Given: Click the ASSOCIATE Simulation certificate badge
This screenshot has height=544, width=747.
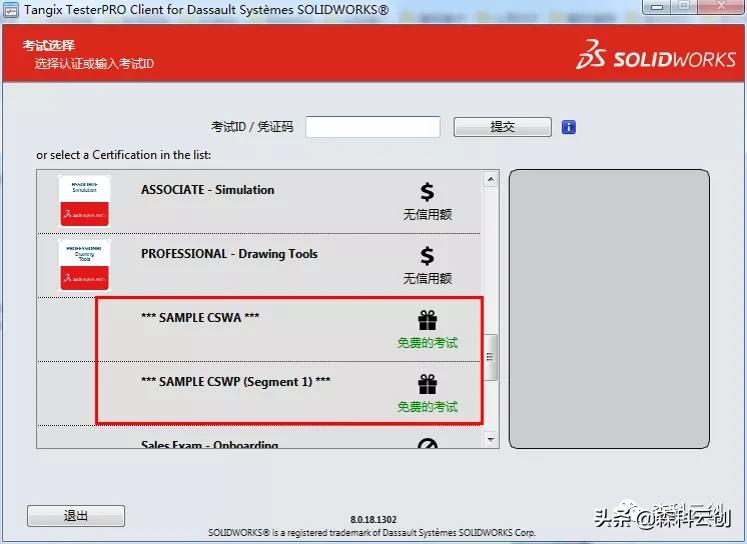Looking at the screenshot, I should pyautogui.click(x=84, y=201).
